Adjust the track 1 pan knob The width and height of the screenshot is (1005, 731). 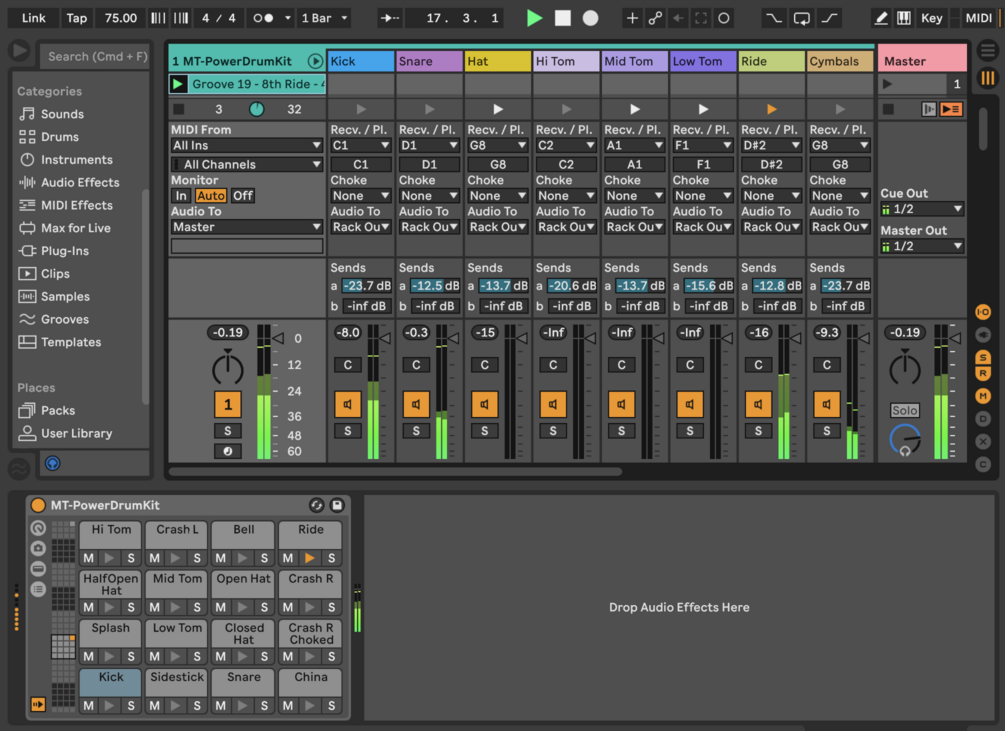click(x=228, y=368)
